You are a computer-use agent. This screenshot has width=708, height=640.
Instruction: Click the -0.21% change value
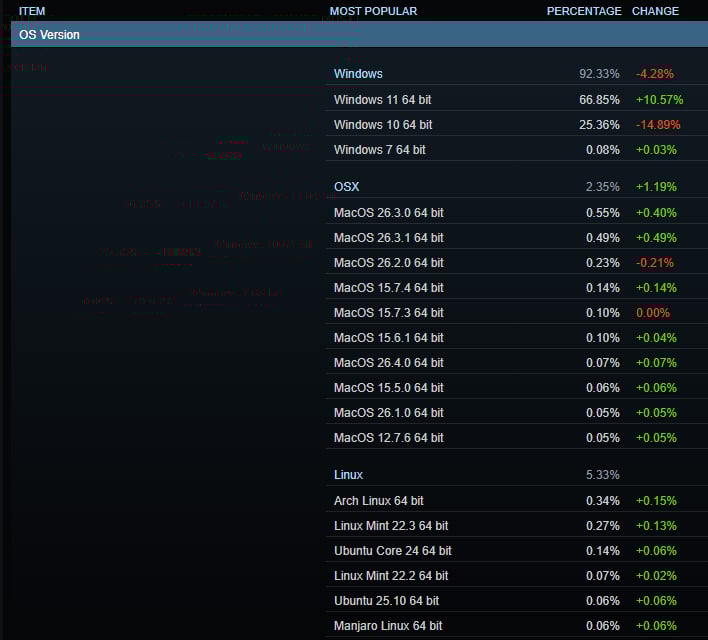[x=655, y=262]
